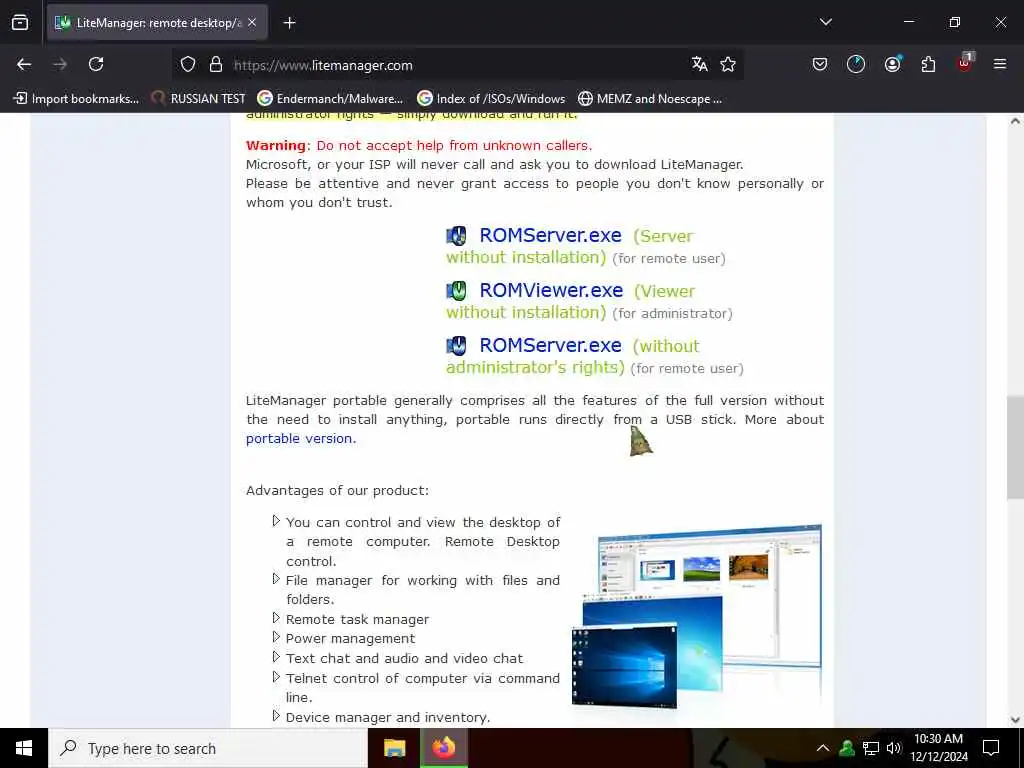Open the list all tabs chevron
Screen dimensions: 1024x768
[x=825, y=22]
